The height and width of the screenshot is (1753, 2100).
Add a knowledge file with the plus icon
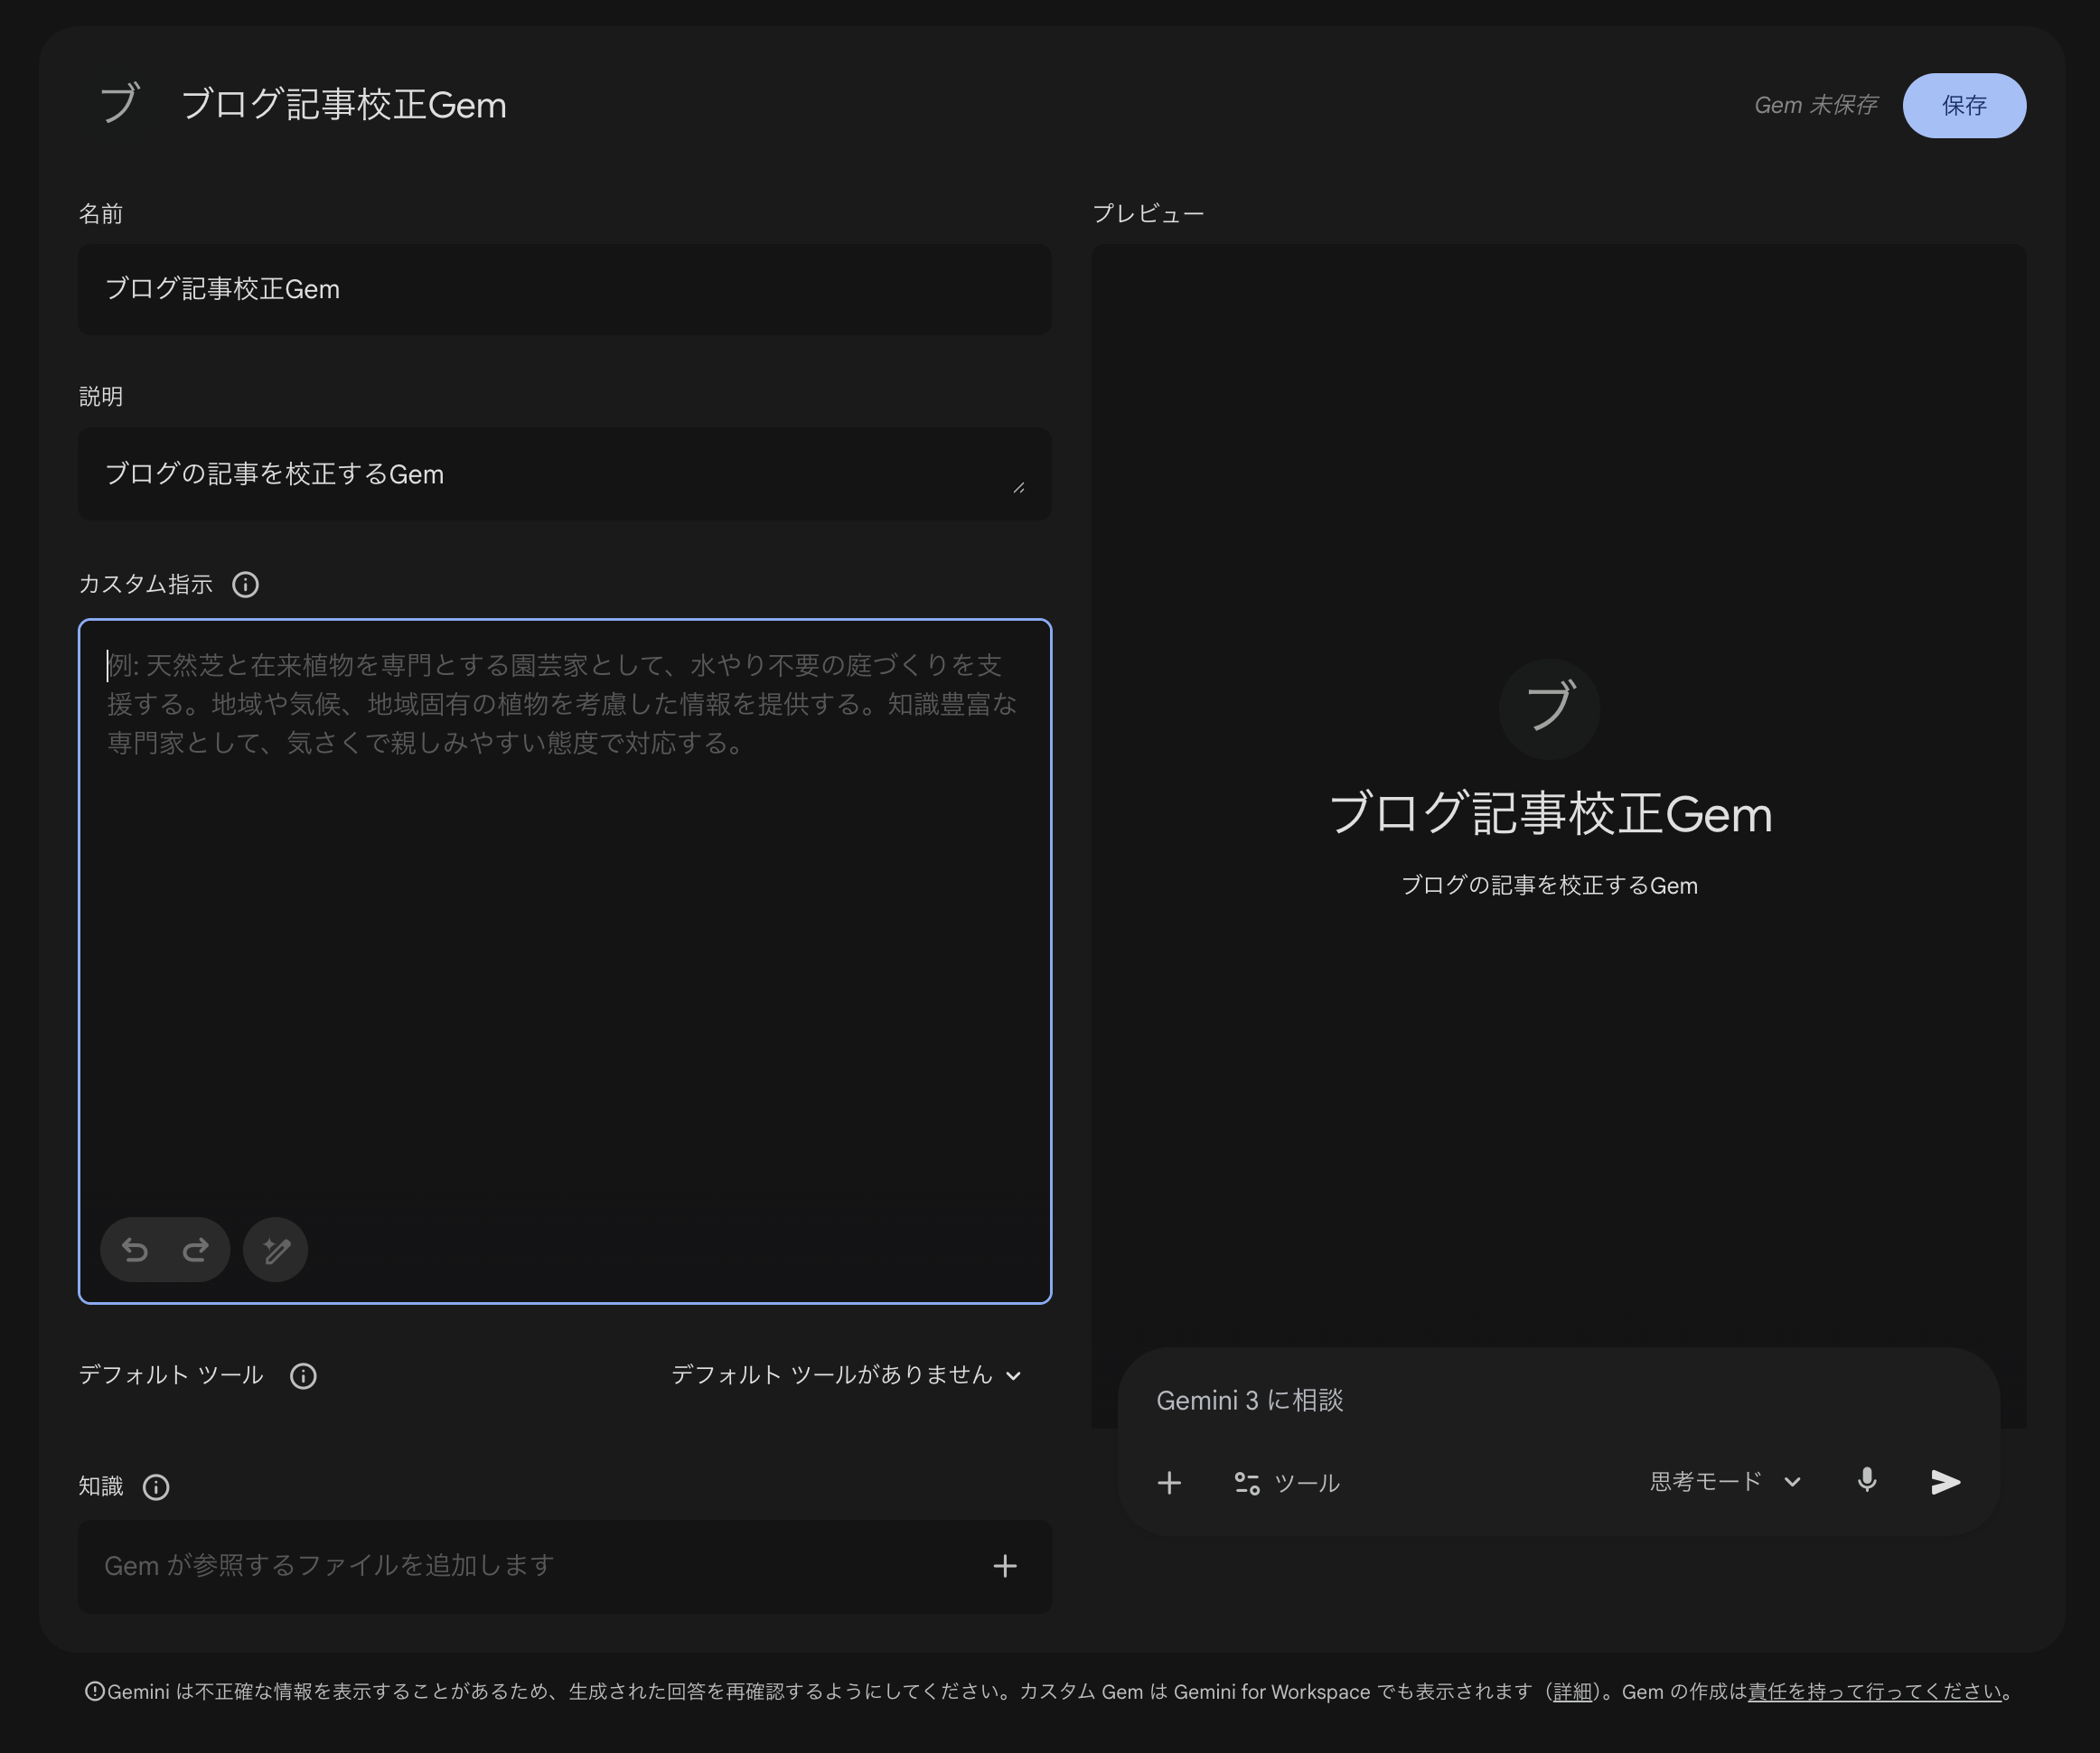tap(1005, 1567)
